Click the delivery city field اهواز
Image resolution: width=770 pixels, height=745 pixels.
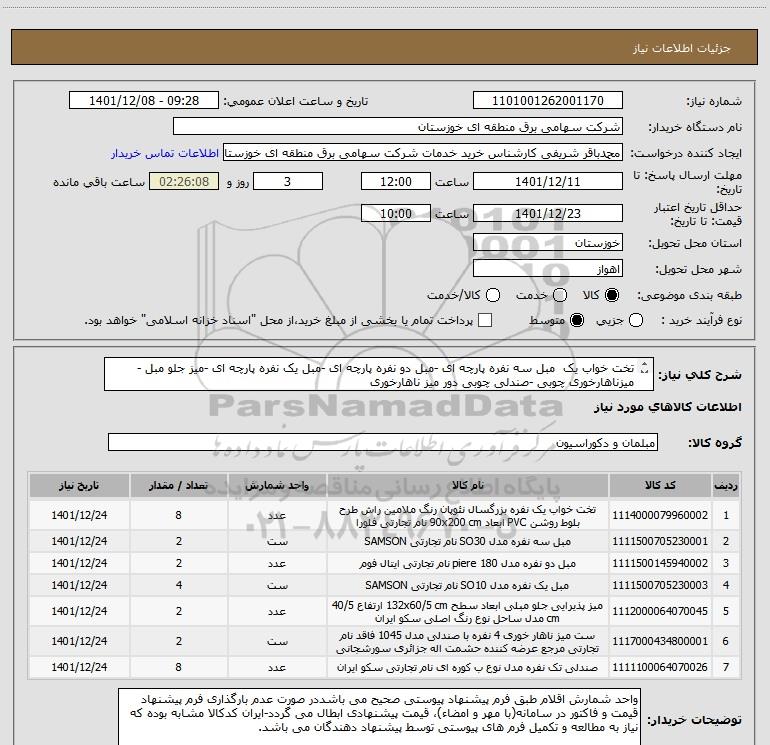(x=548, y=269)
